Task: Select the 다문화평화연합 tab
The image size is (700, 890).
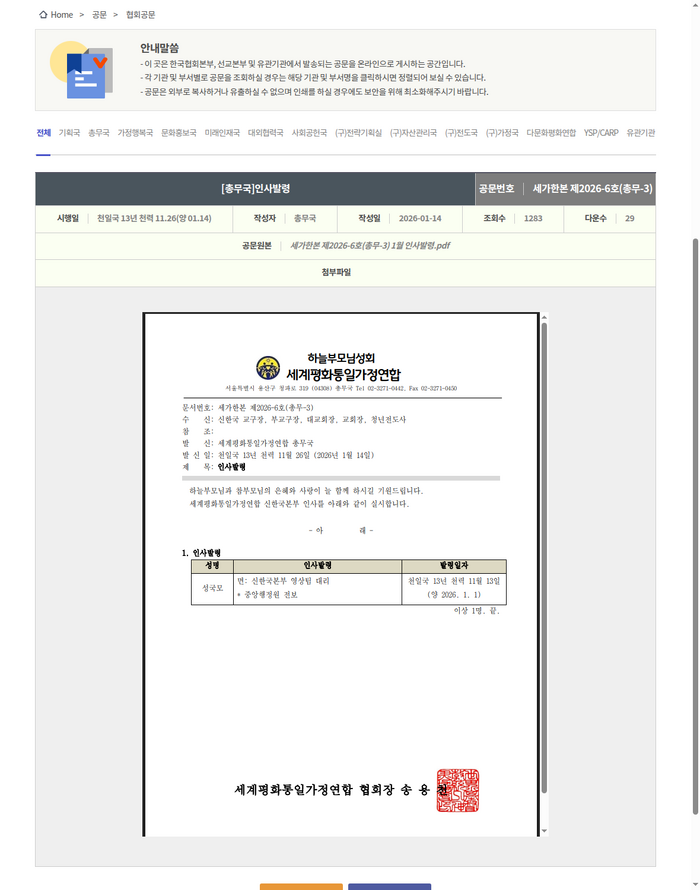Action: [x=551, y=133]
